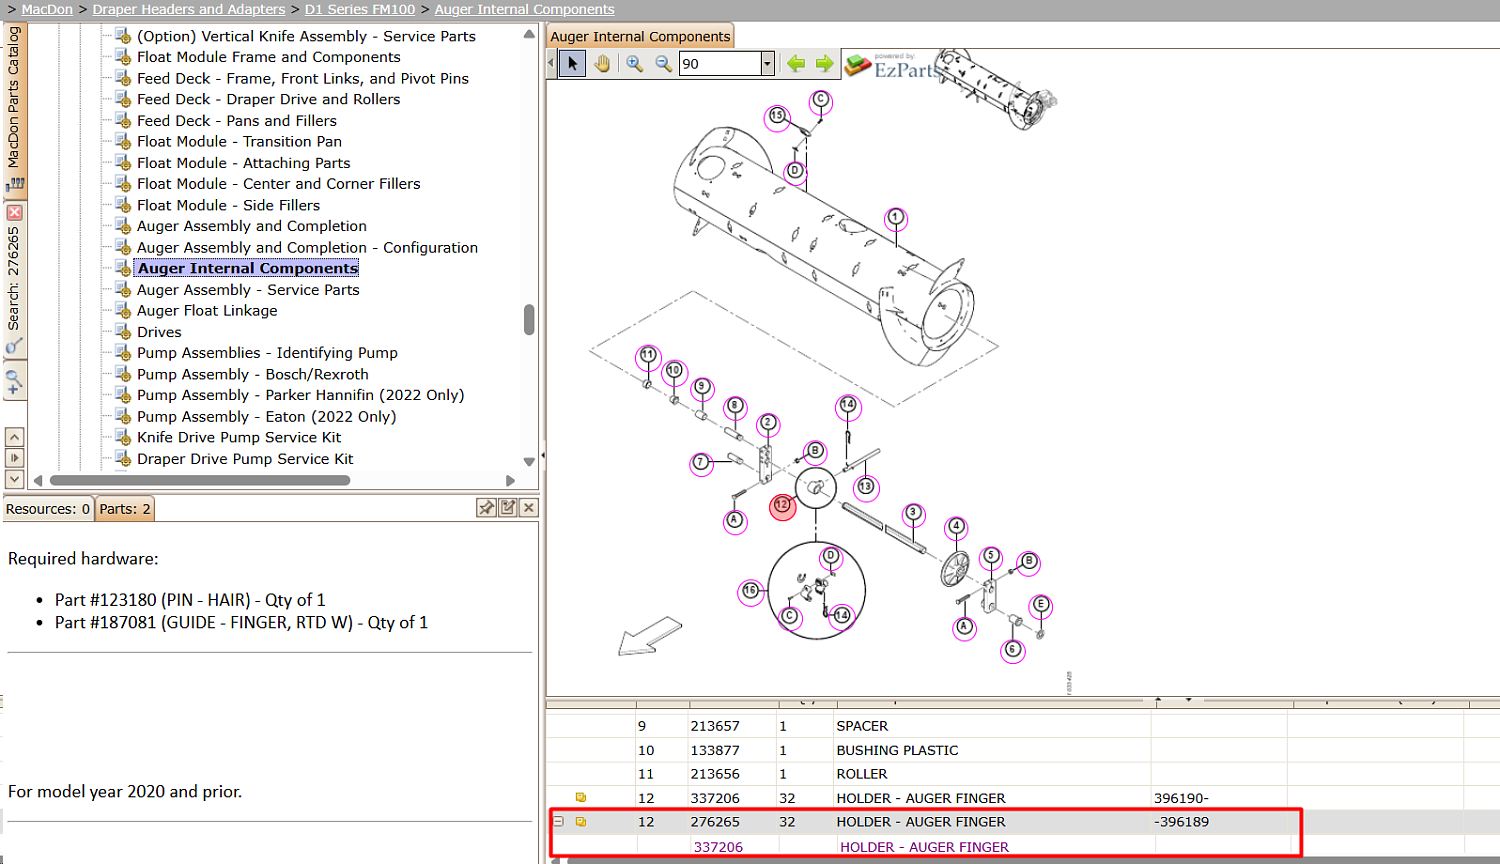The width and height of the screenshot is (1500, 864).
Task: Open D1 Series FM100 breadcrumb link
Action: coord(360,9)
